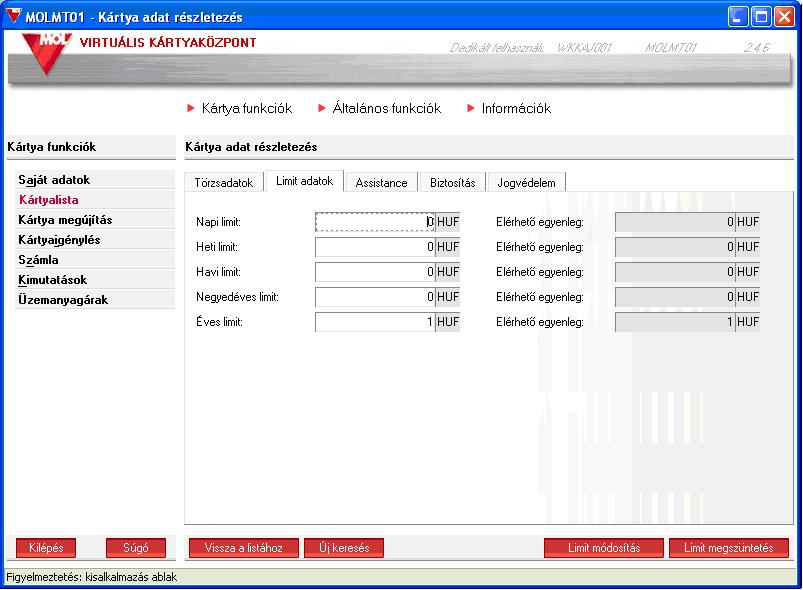
Task: Click the Éves limit input field
Action: coord(375,322)
